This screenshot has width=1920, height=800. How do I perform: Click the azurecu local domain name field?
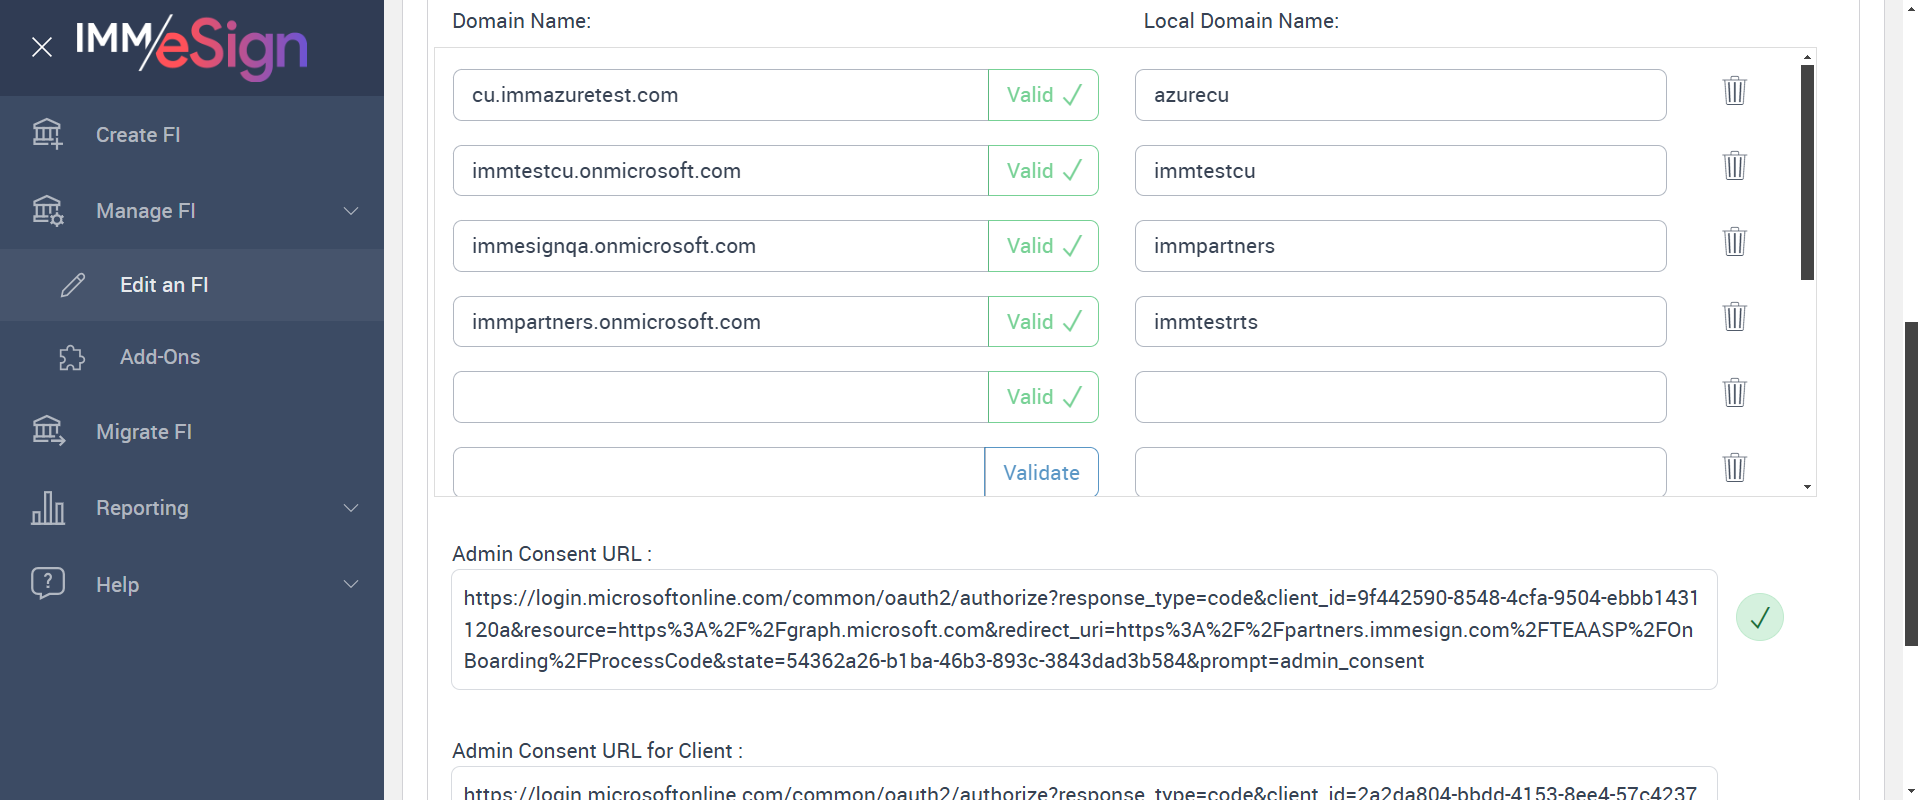click(x=1400, y=95)
